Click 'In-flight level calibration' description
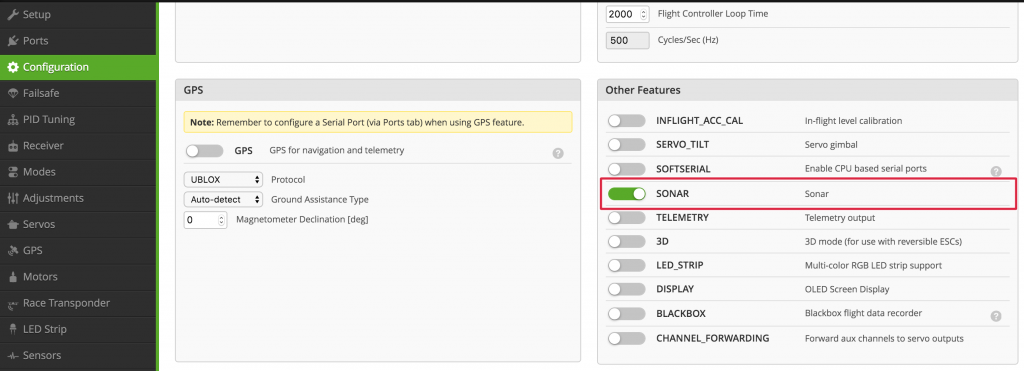The image size is (1024, 371). [x=854, y=121]
